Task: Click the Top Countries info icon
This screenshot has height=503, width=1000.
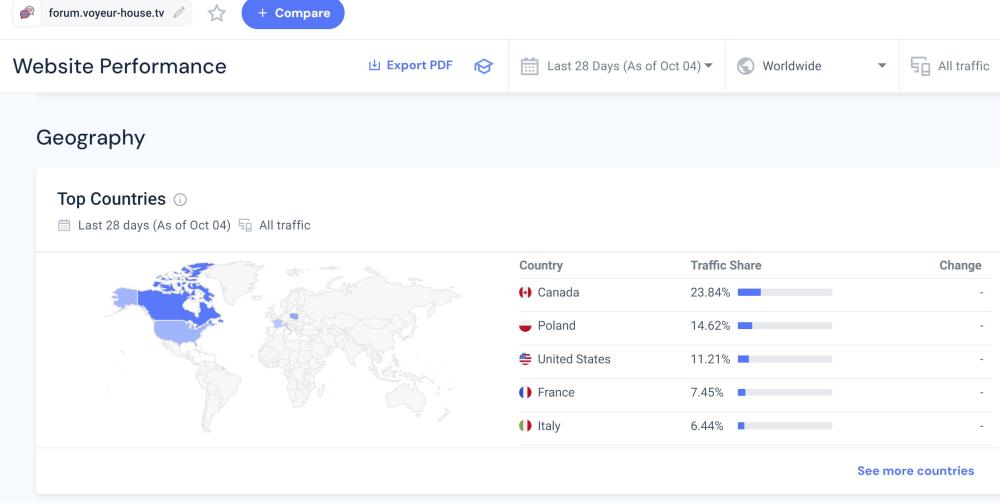Action: (180, 200)
